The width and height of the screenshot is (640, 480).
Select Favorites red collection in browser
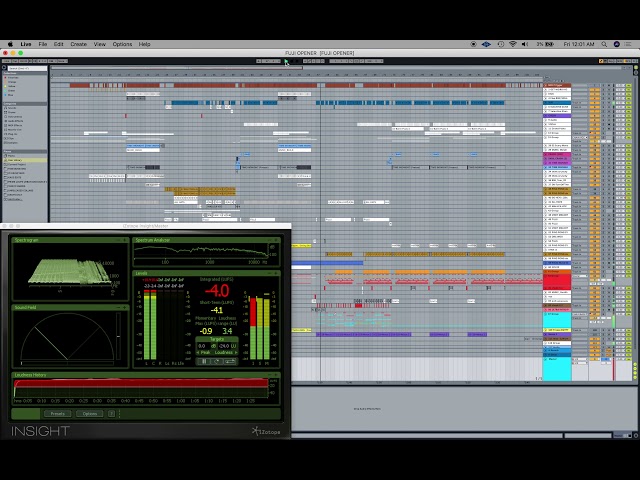pos(12,78)
